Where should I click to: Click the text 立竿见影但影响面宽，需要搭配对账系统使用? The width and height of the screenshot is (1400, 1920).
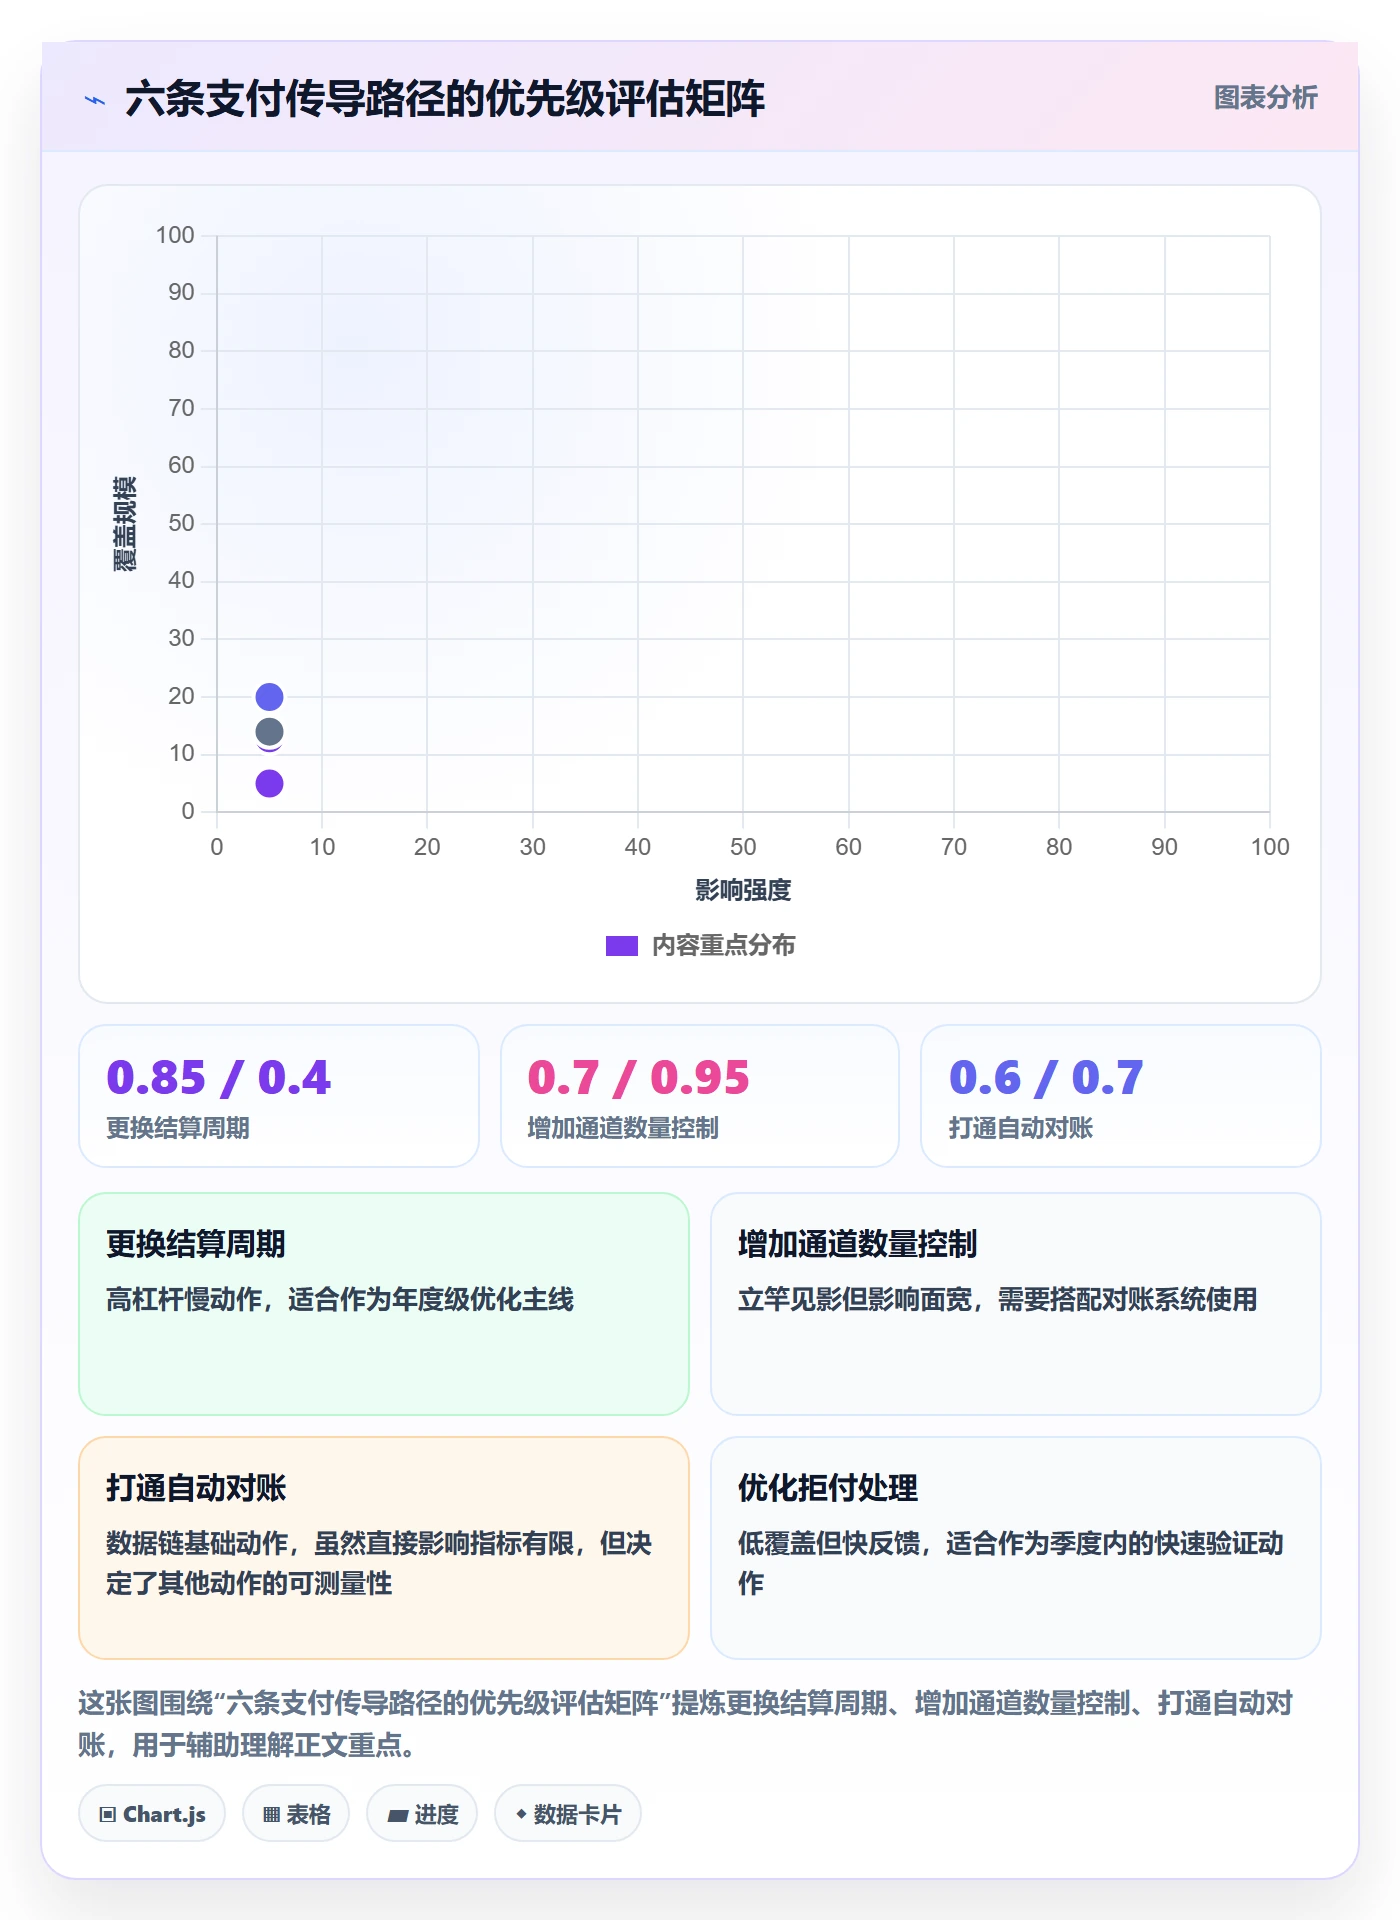point(998,1299)
